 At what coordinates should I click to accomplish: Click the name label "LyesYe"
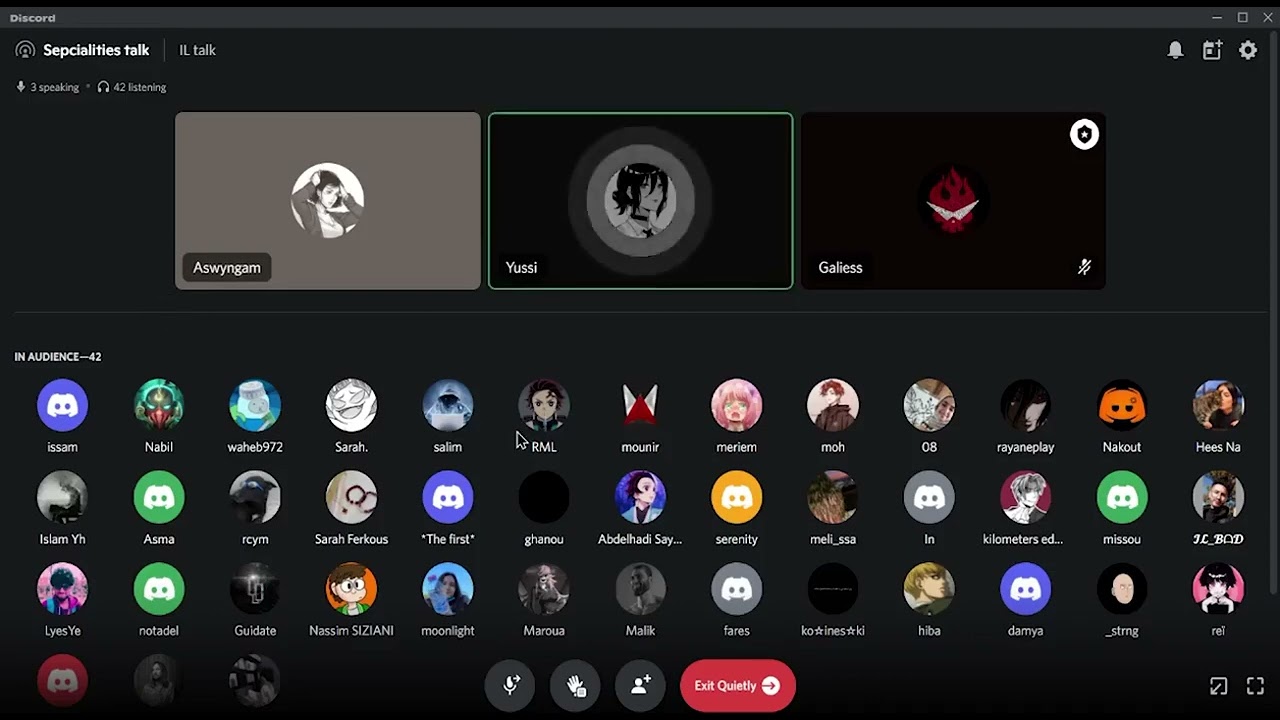click(x=62, y=631)
